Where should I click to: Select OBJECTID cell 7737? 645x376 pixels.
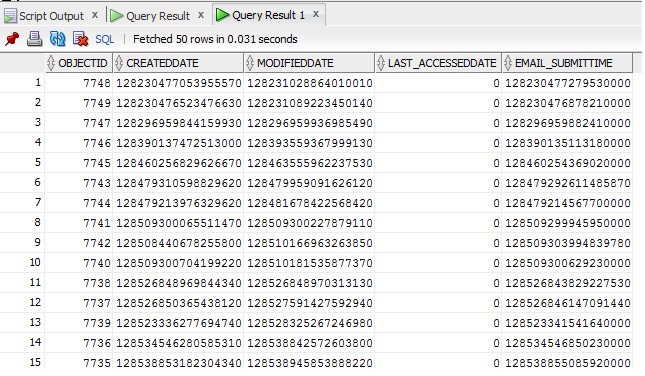tap(79, 303)
